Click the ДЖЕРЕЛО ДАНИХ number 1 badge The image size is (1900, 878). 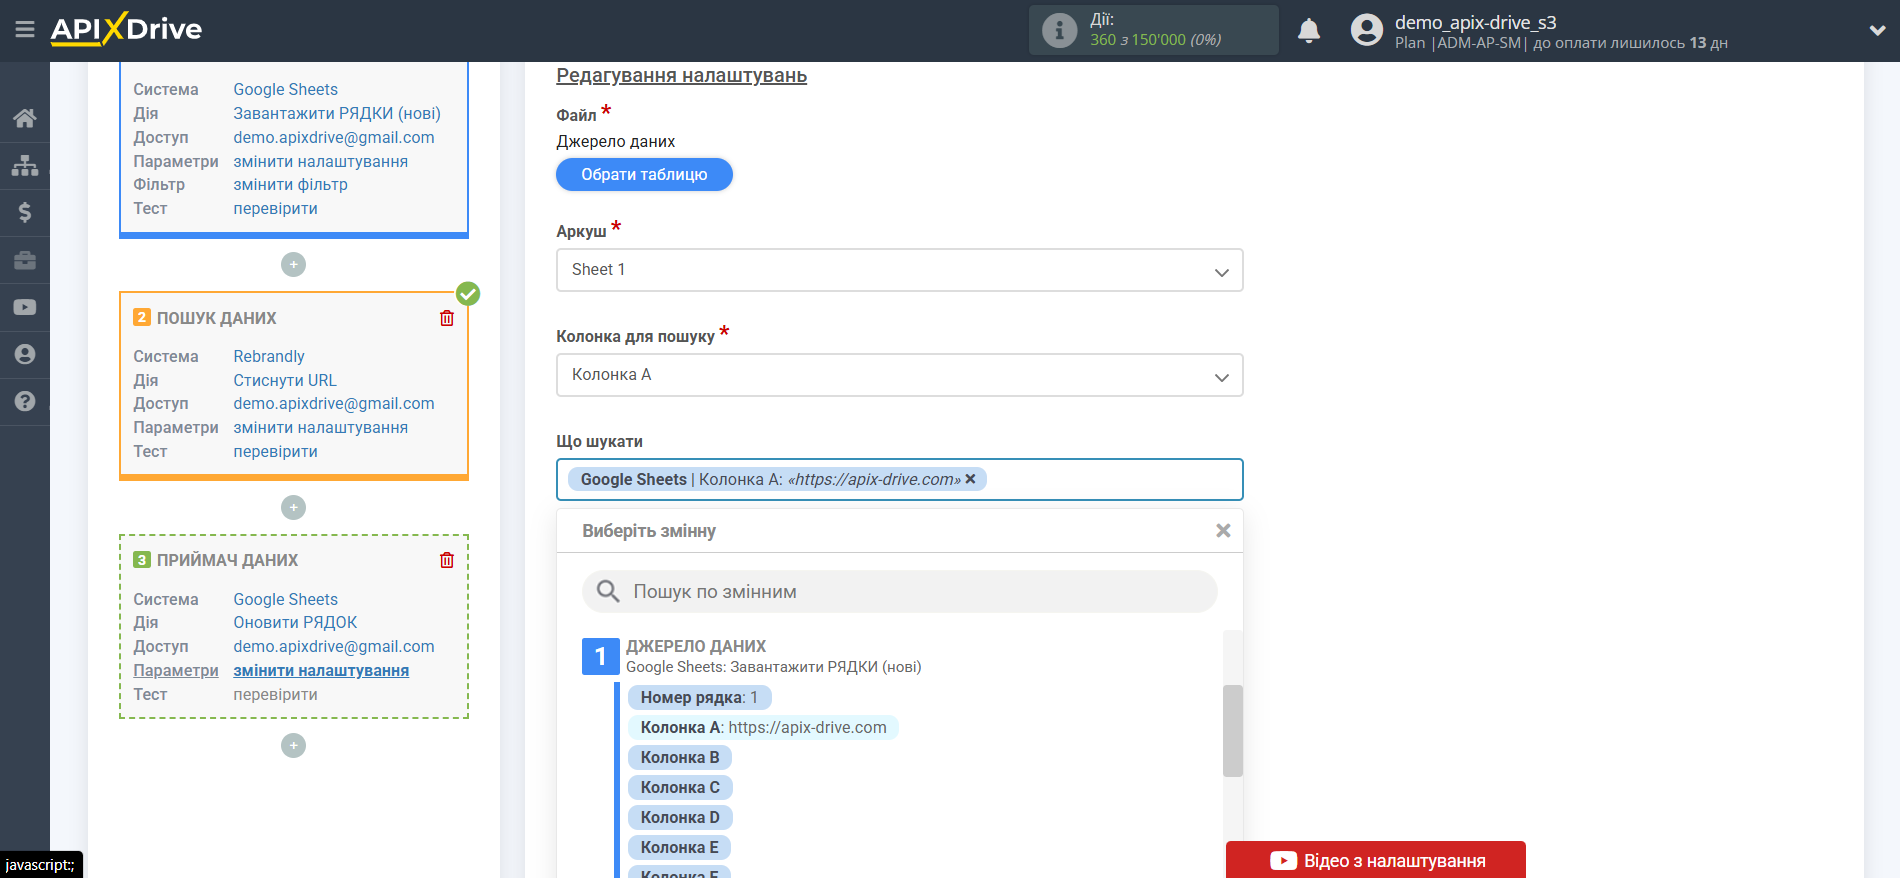point(600,656)
